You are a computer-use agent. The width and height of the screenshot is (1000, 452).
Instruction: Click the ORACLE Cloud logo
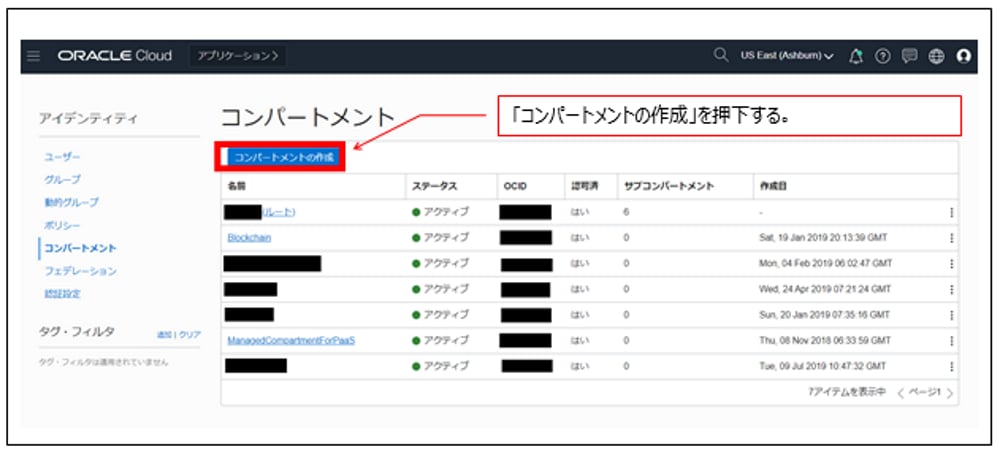[115, 56]
